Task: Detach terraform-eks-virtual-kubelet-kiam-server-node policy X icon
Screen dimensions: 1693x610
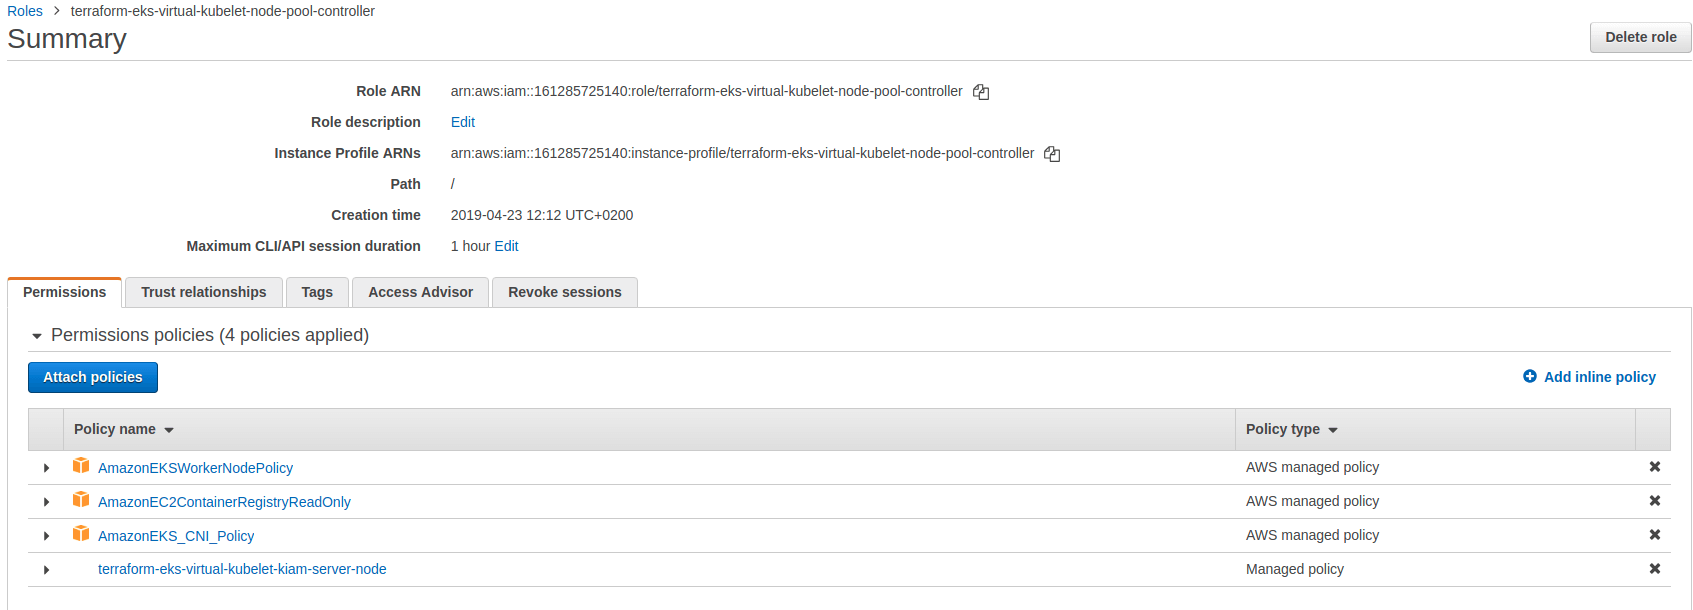Action: pos(1654,569)
